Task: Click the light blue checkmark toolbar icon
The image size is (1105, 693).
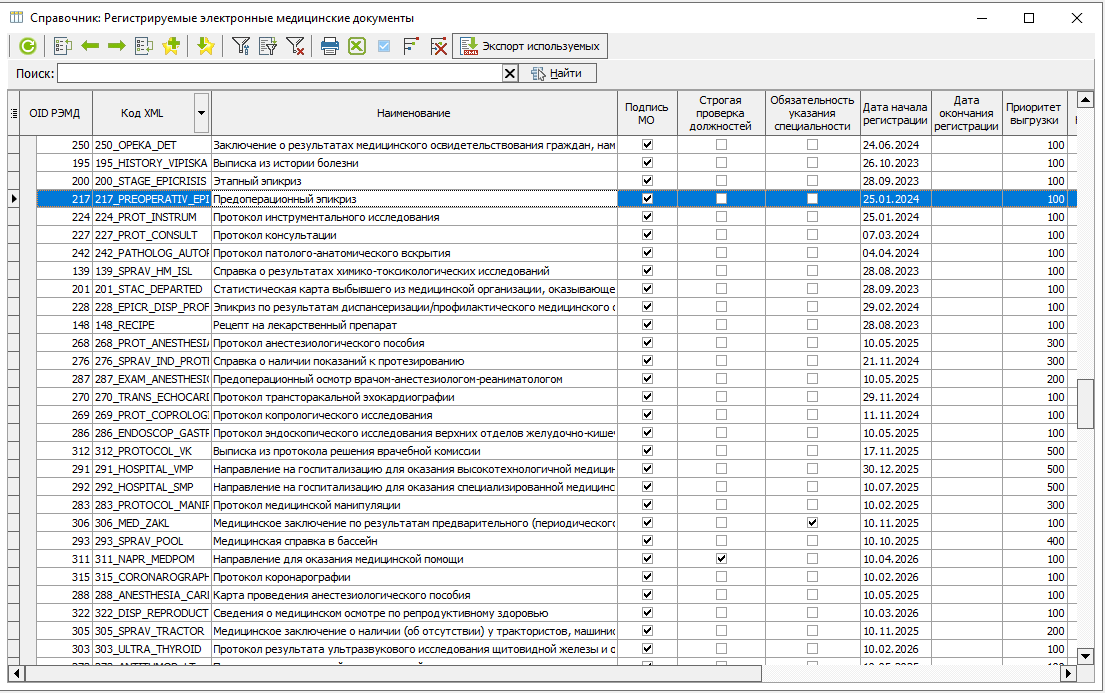Action: [384, 47]
